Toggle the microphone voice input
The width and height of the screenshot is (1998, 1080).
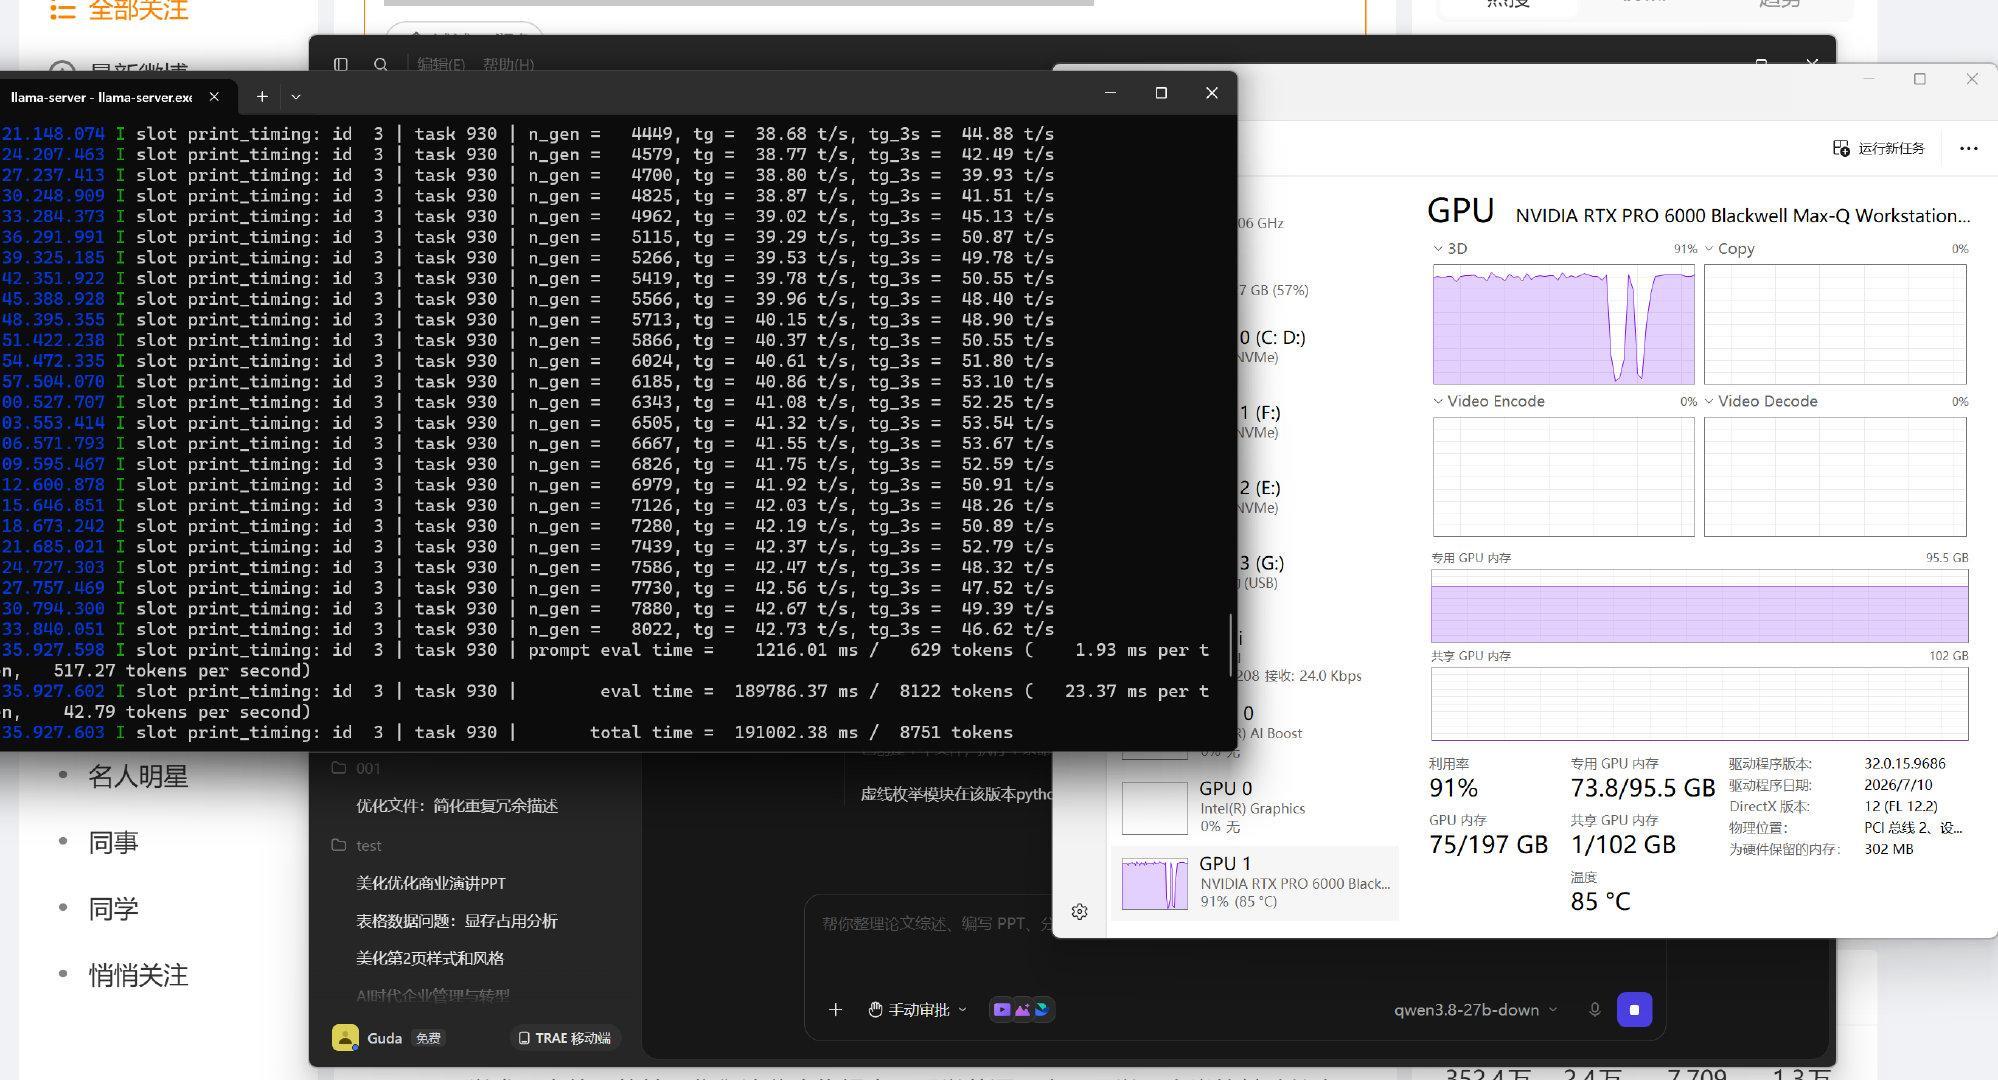pyautogui.click(x=1595, y=1010)
